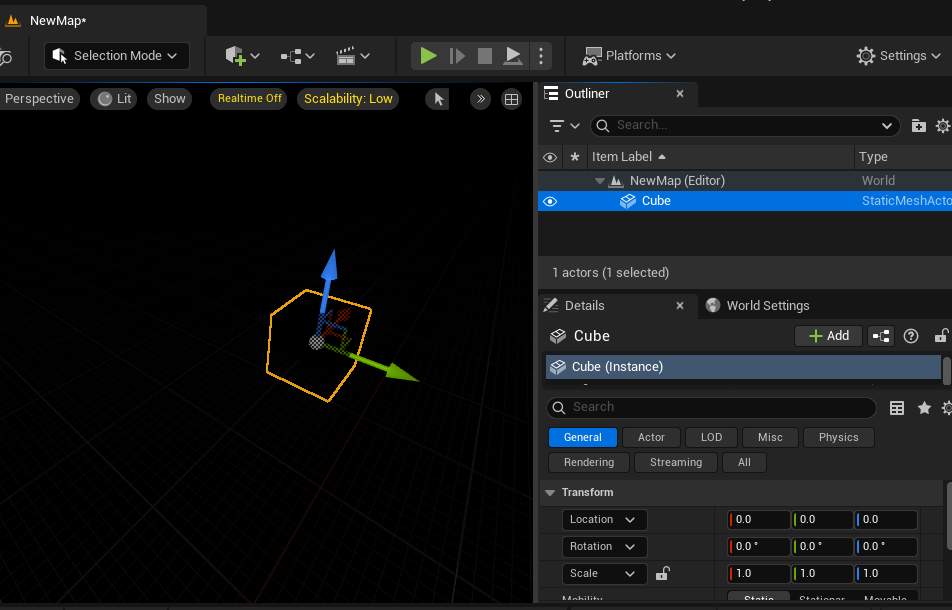Viewport: 952px width, 610px height.
Task: Select the viewport select-objects arrow tool
Action: click(x=438, y=99)
